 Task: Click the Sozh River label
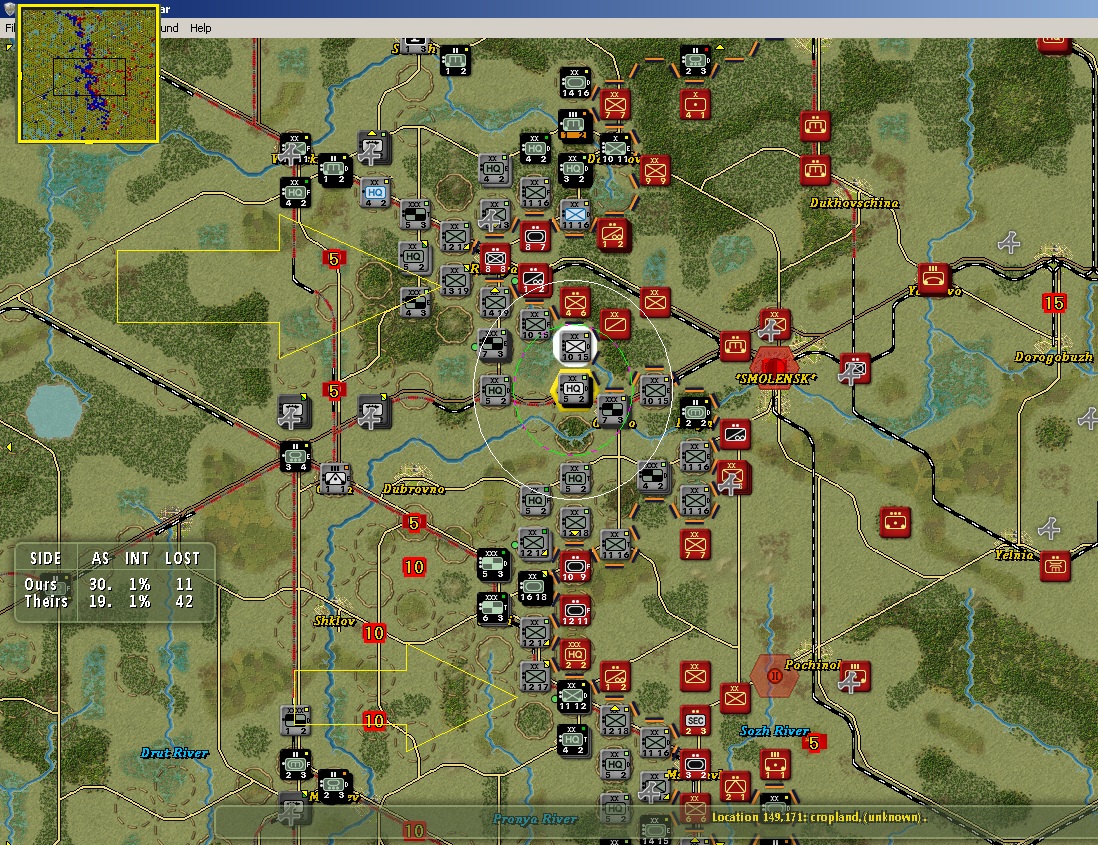775,731
